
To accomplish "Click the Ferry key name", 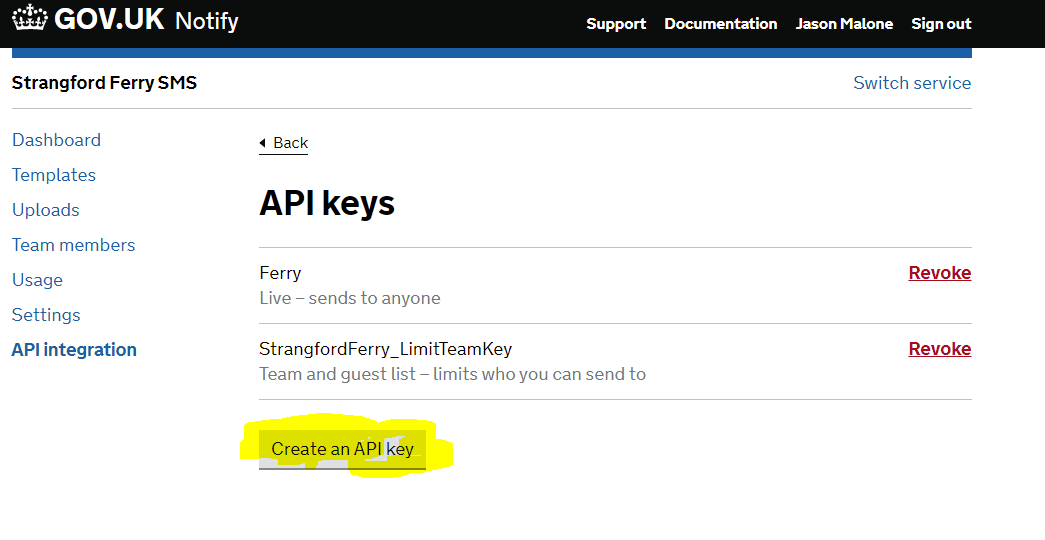I will click(281, 273).
